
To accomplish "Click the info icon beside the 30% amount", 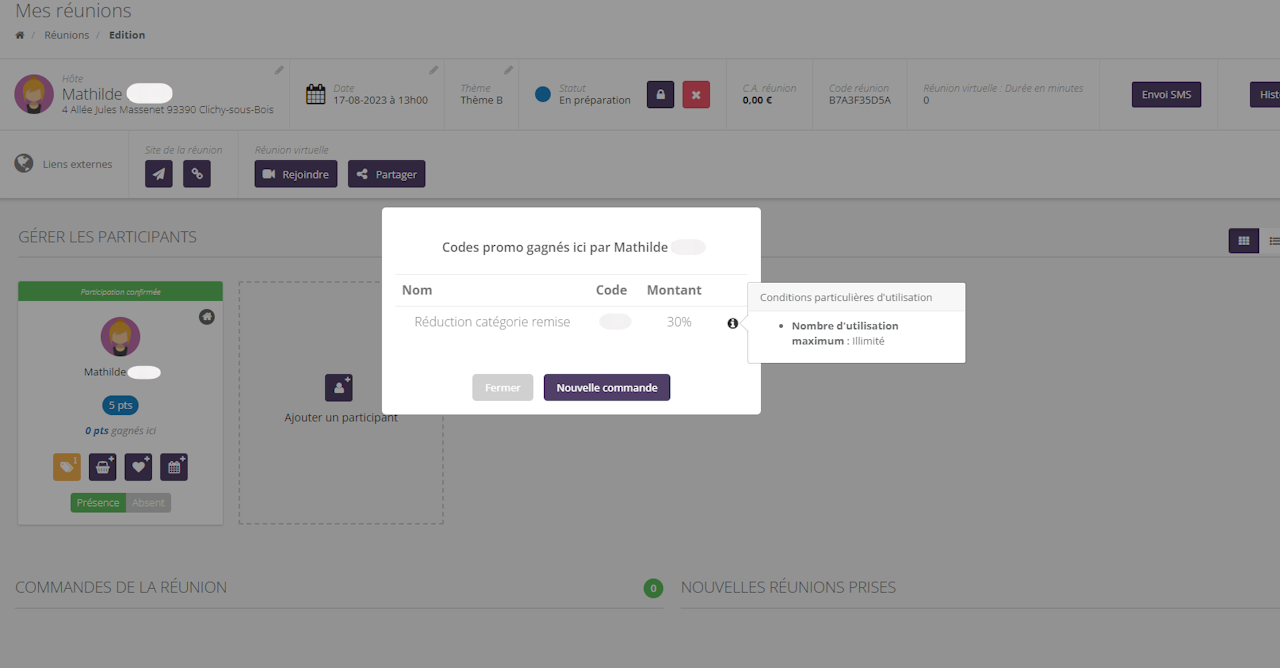I will coord(732,323).
